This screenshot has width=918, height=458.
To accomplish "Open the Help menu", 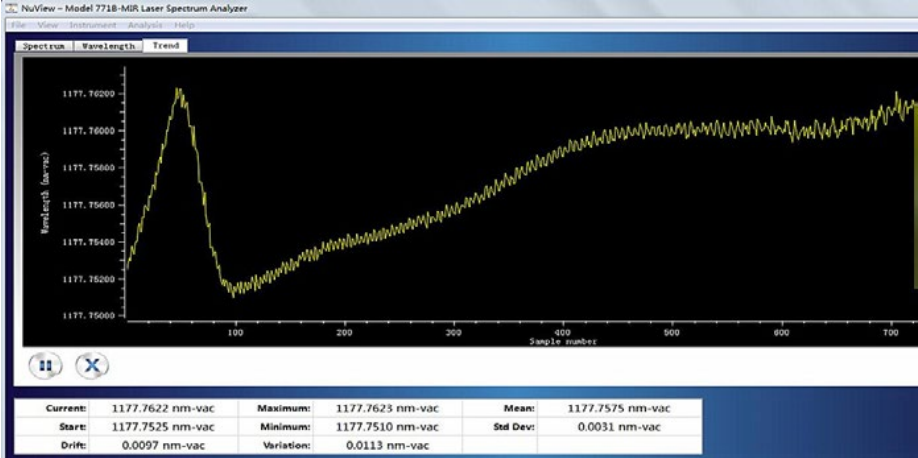I will [184, 25].
